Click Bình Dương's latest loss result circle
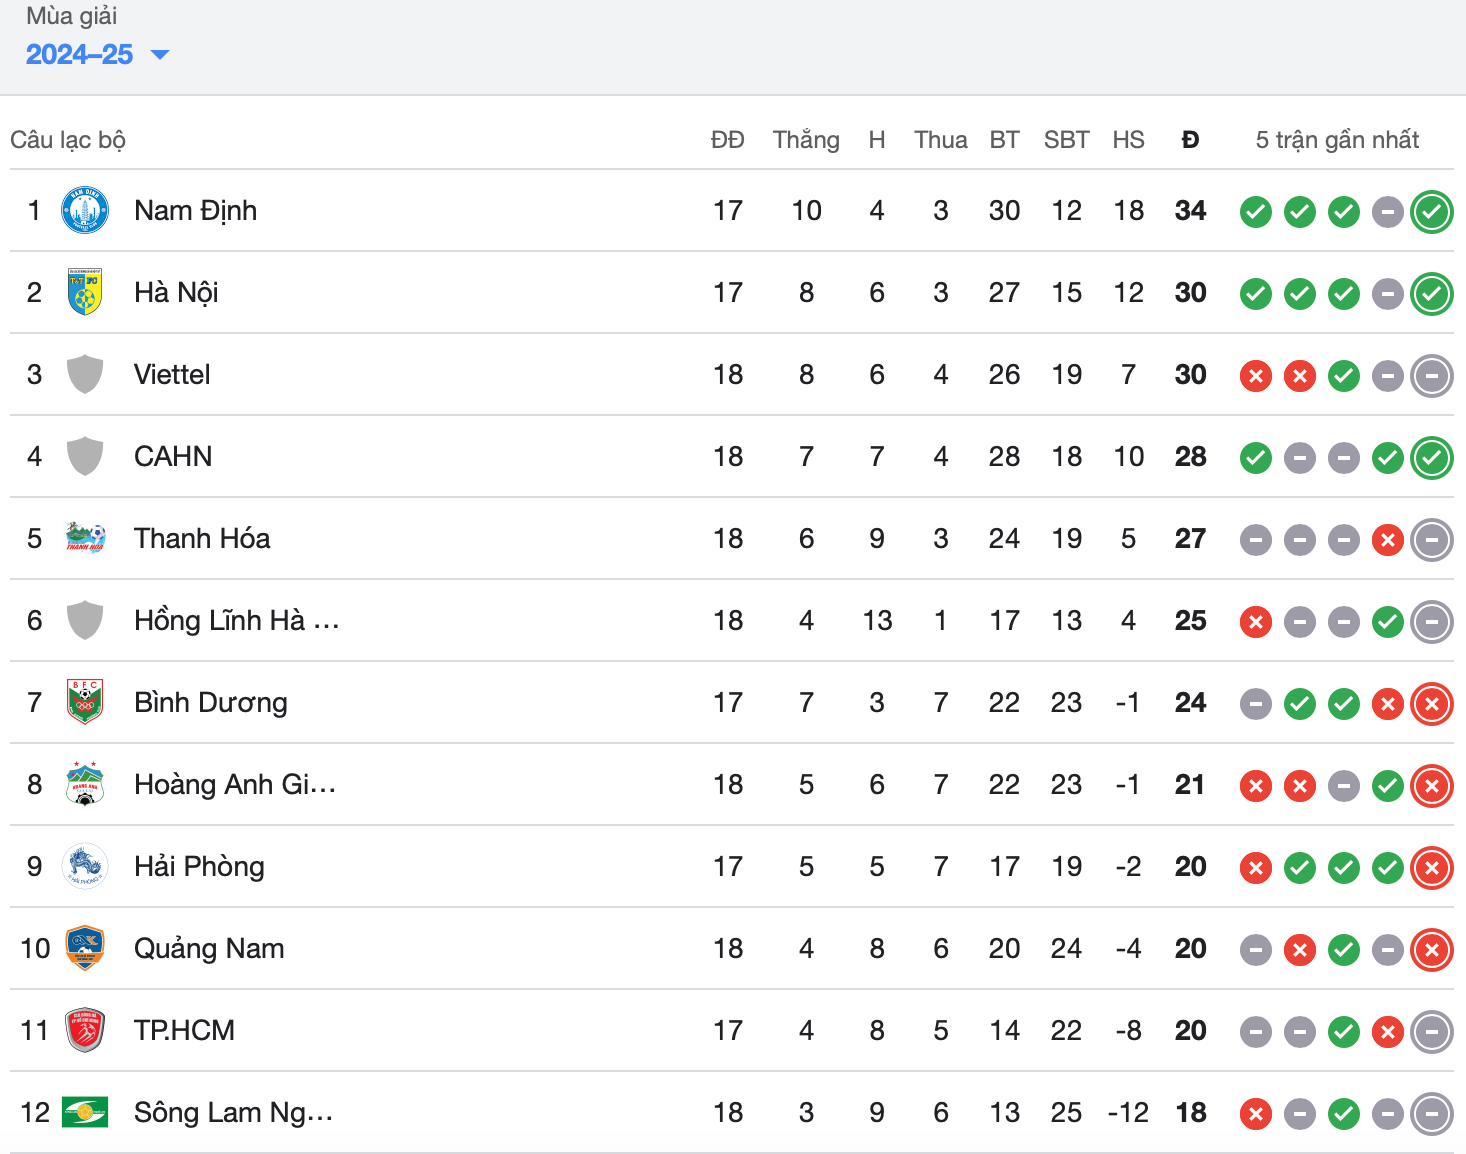This screenshot has width=1466, height=1154. coord(1431,704)
